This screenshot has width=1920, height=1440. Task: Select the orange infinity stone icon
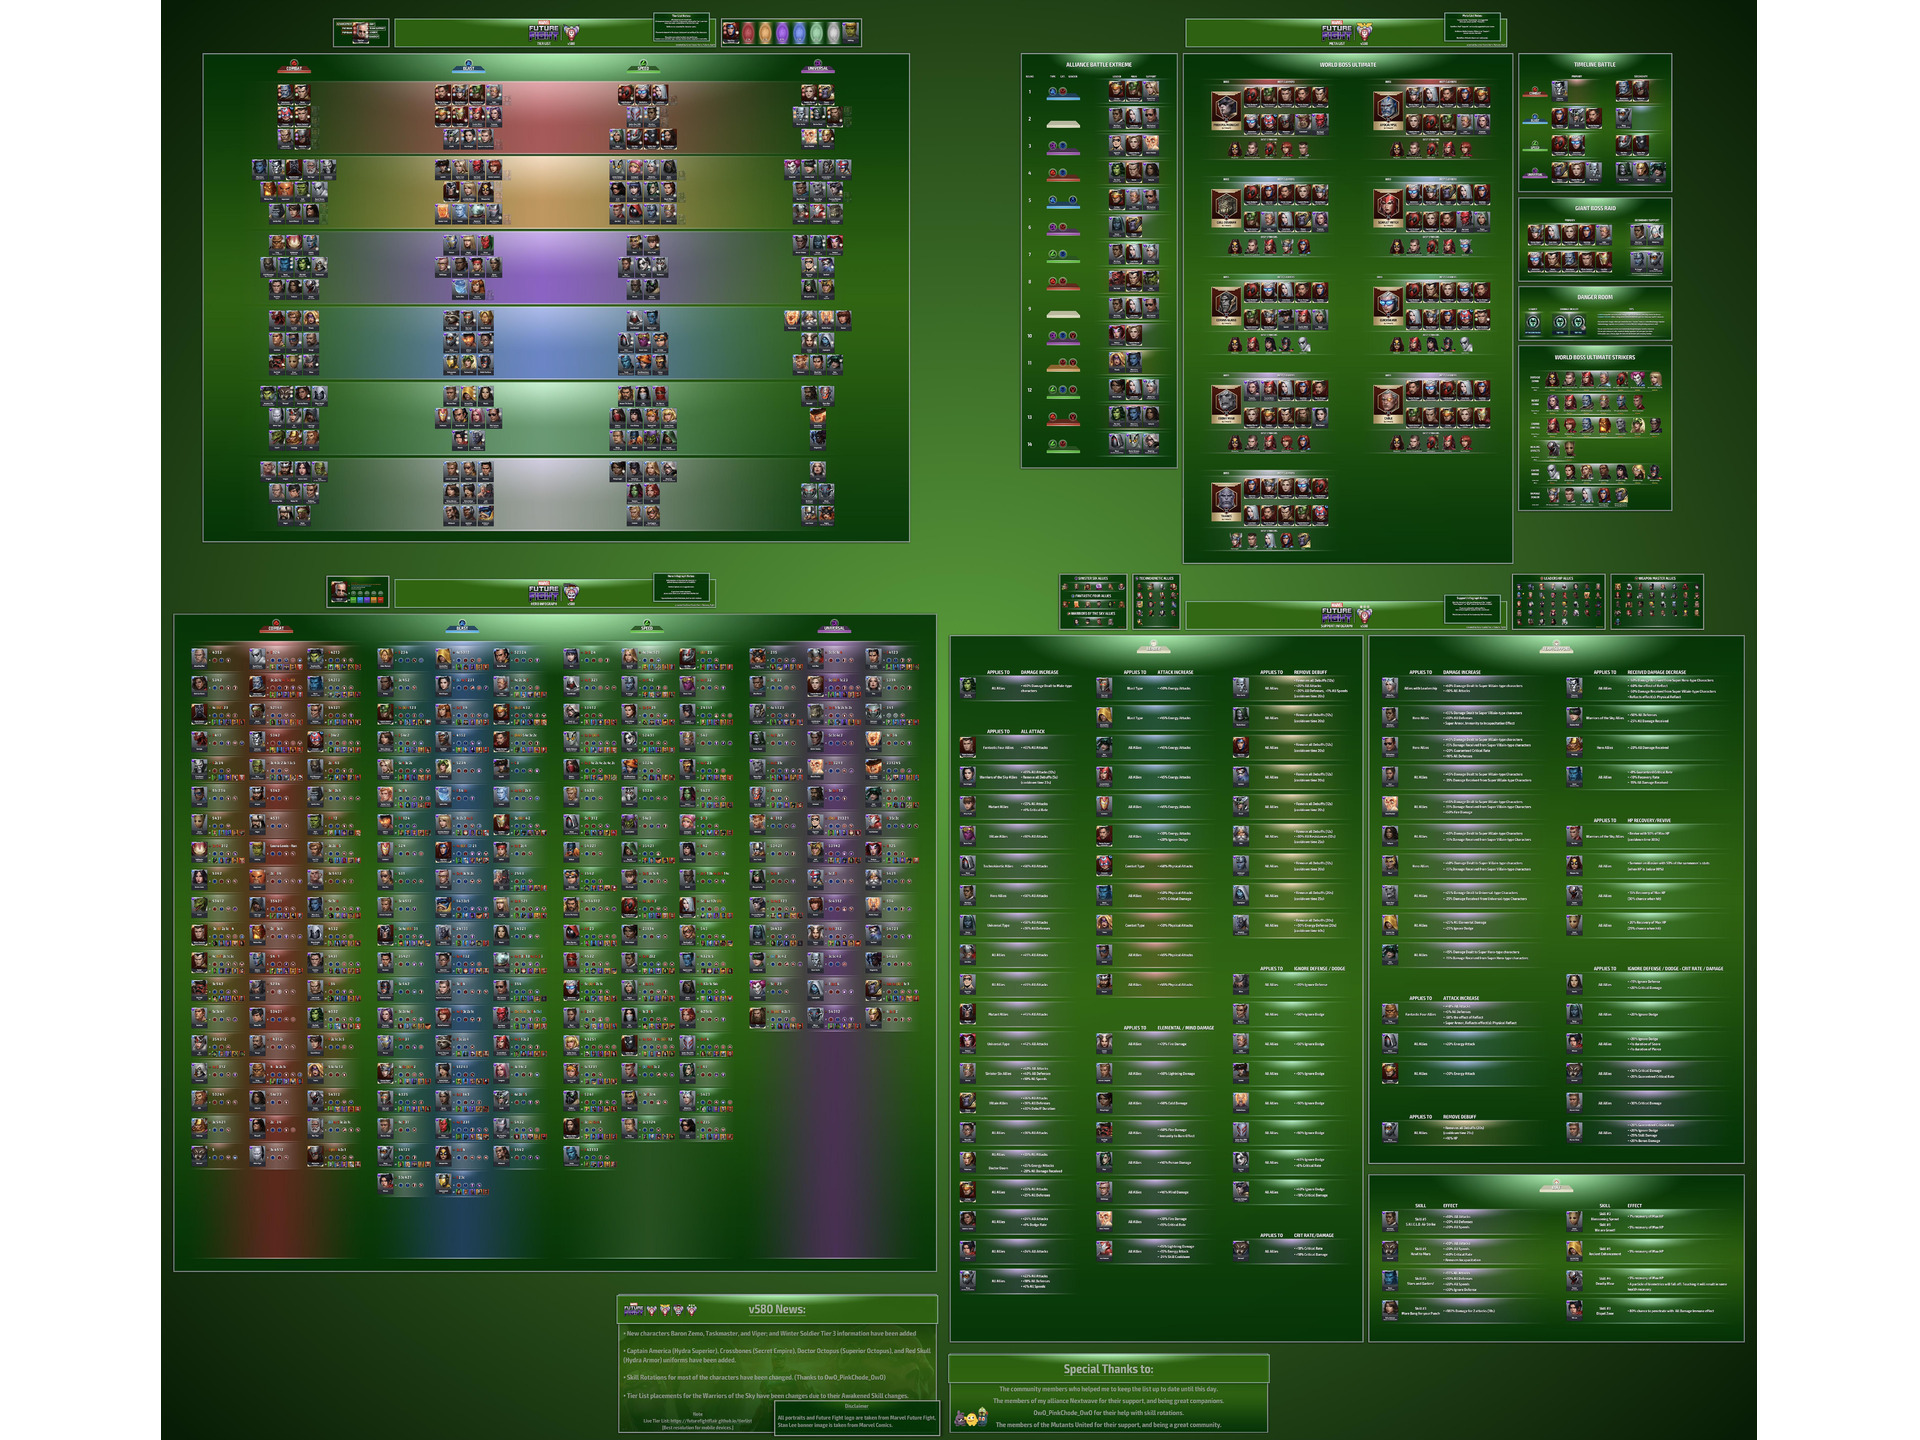click(765, 33)
